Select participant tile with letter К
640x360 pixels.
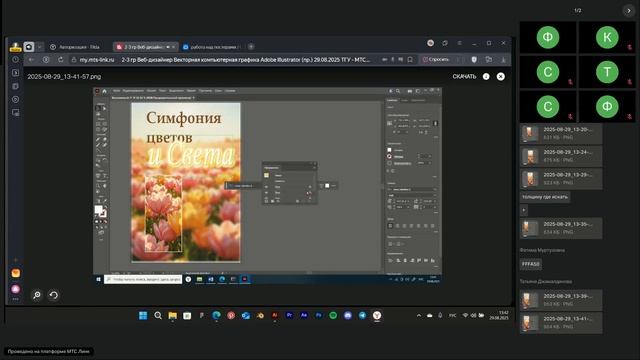607,37
